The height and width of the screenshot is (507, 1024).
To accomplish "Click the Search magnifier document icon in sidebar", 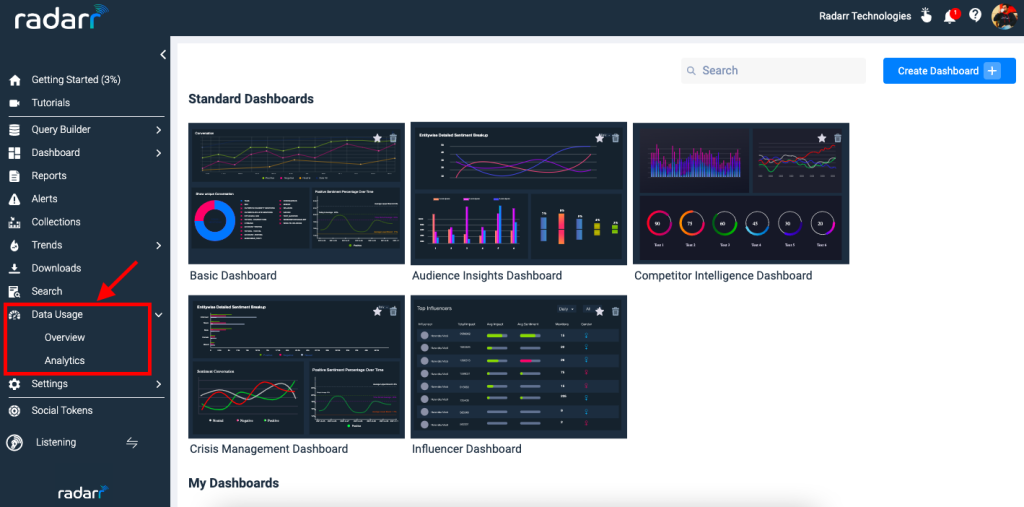I will [x=15, y=291].
